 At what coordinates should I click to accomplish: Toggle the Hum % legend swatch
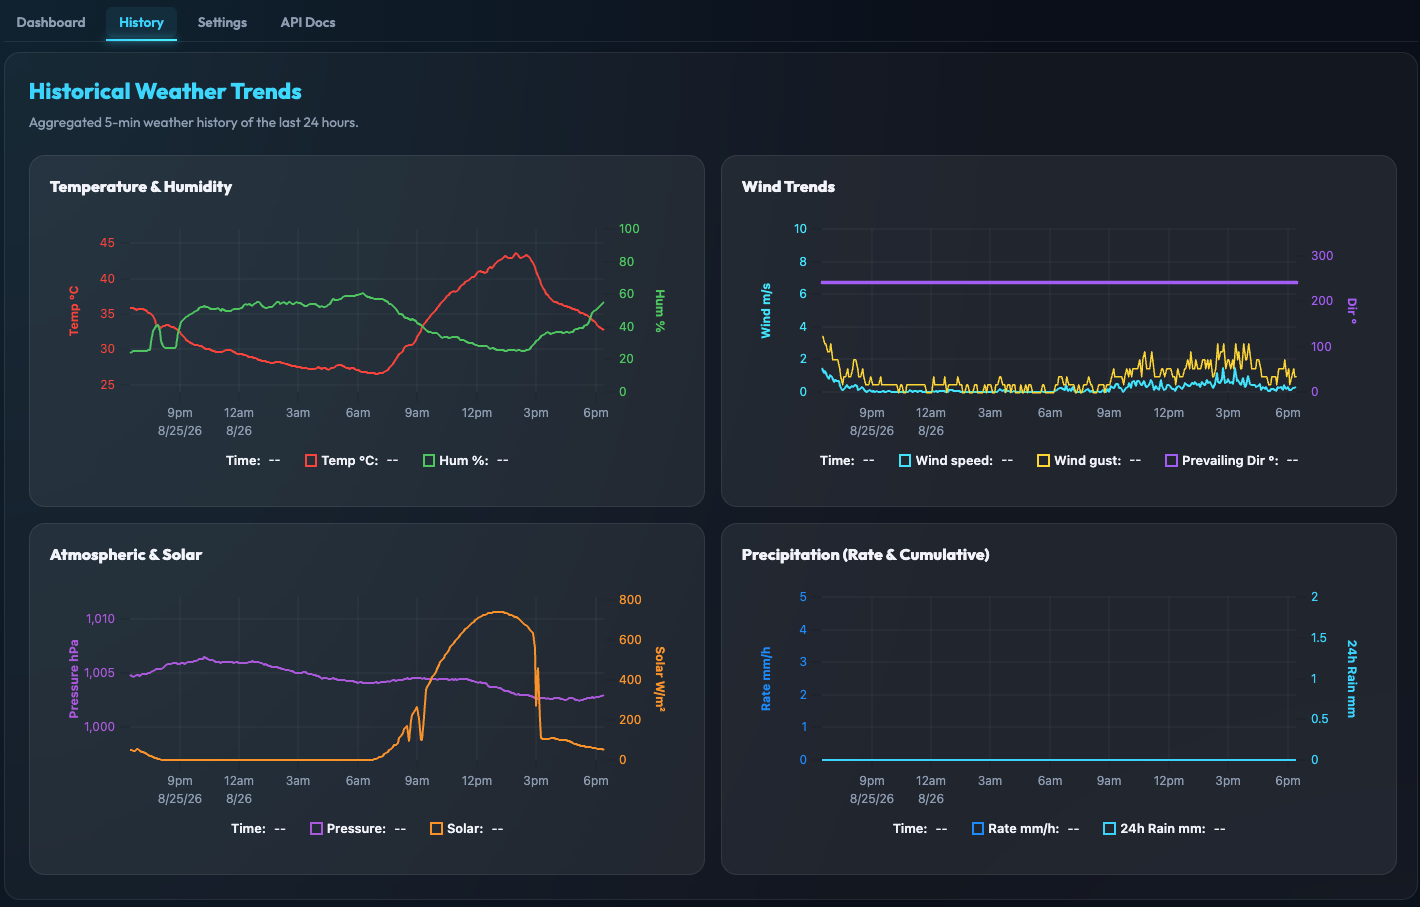click(x=429, y=461)
